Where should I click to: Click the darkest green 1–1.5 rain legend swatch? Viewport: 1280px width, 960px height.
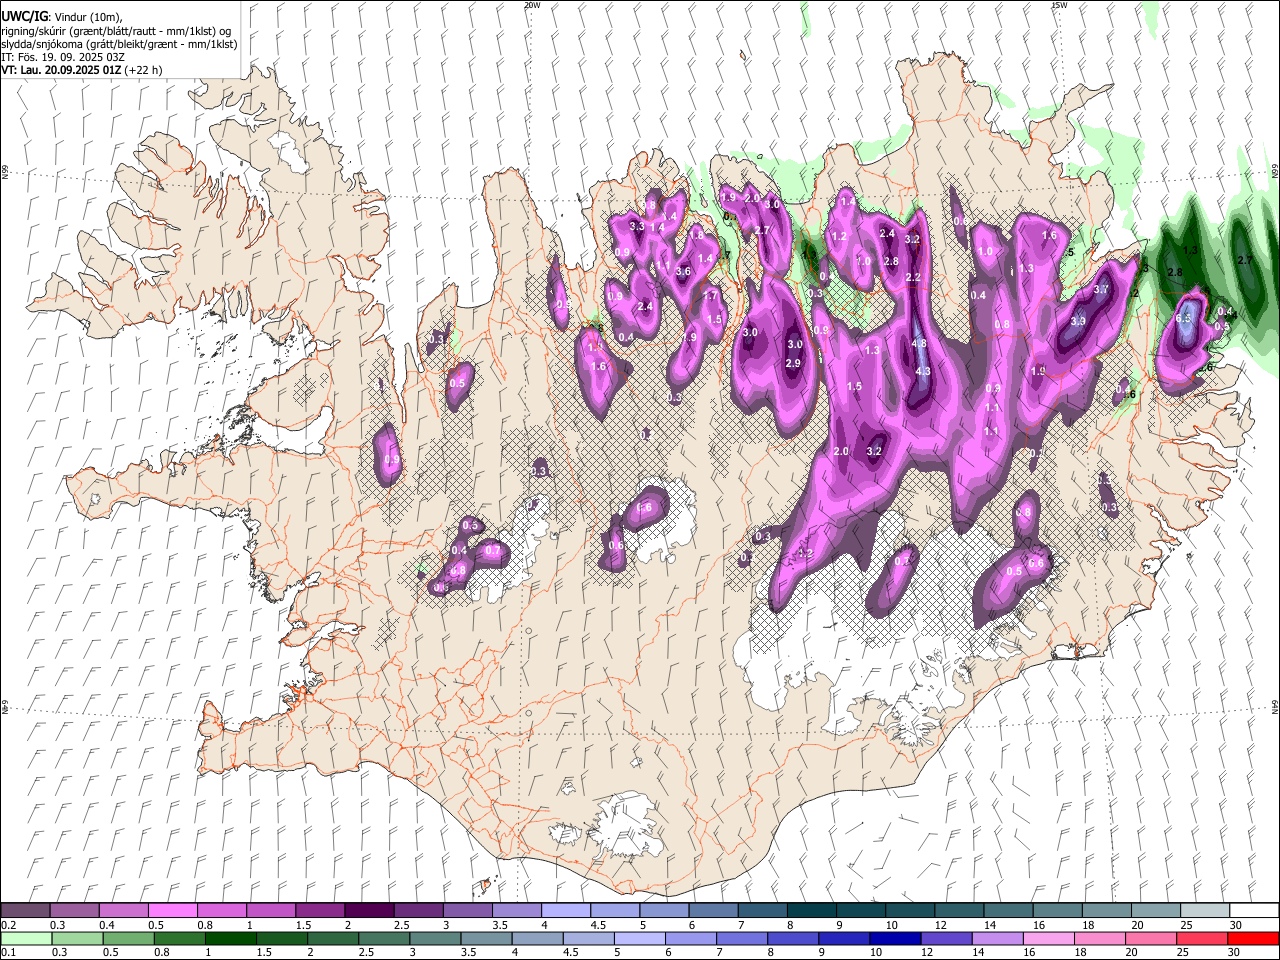click(231, 939)
